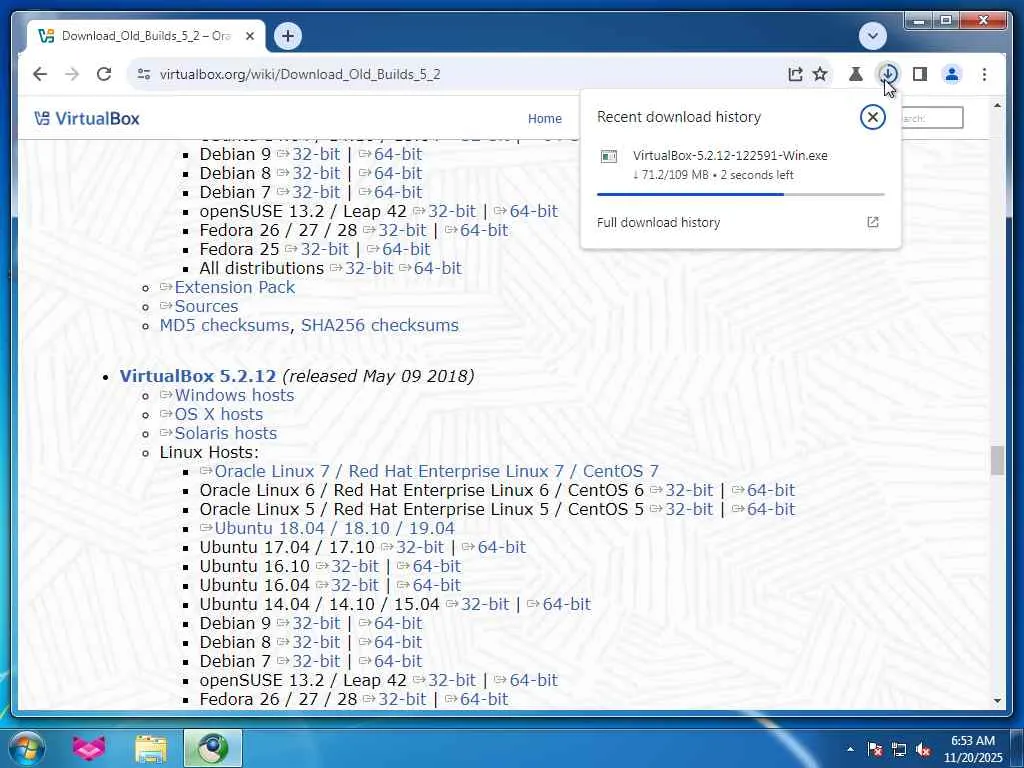Bookmark this page with the star icon
Image resolution: width=1024 pixels, height=768 pixels.
(820, 74)
